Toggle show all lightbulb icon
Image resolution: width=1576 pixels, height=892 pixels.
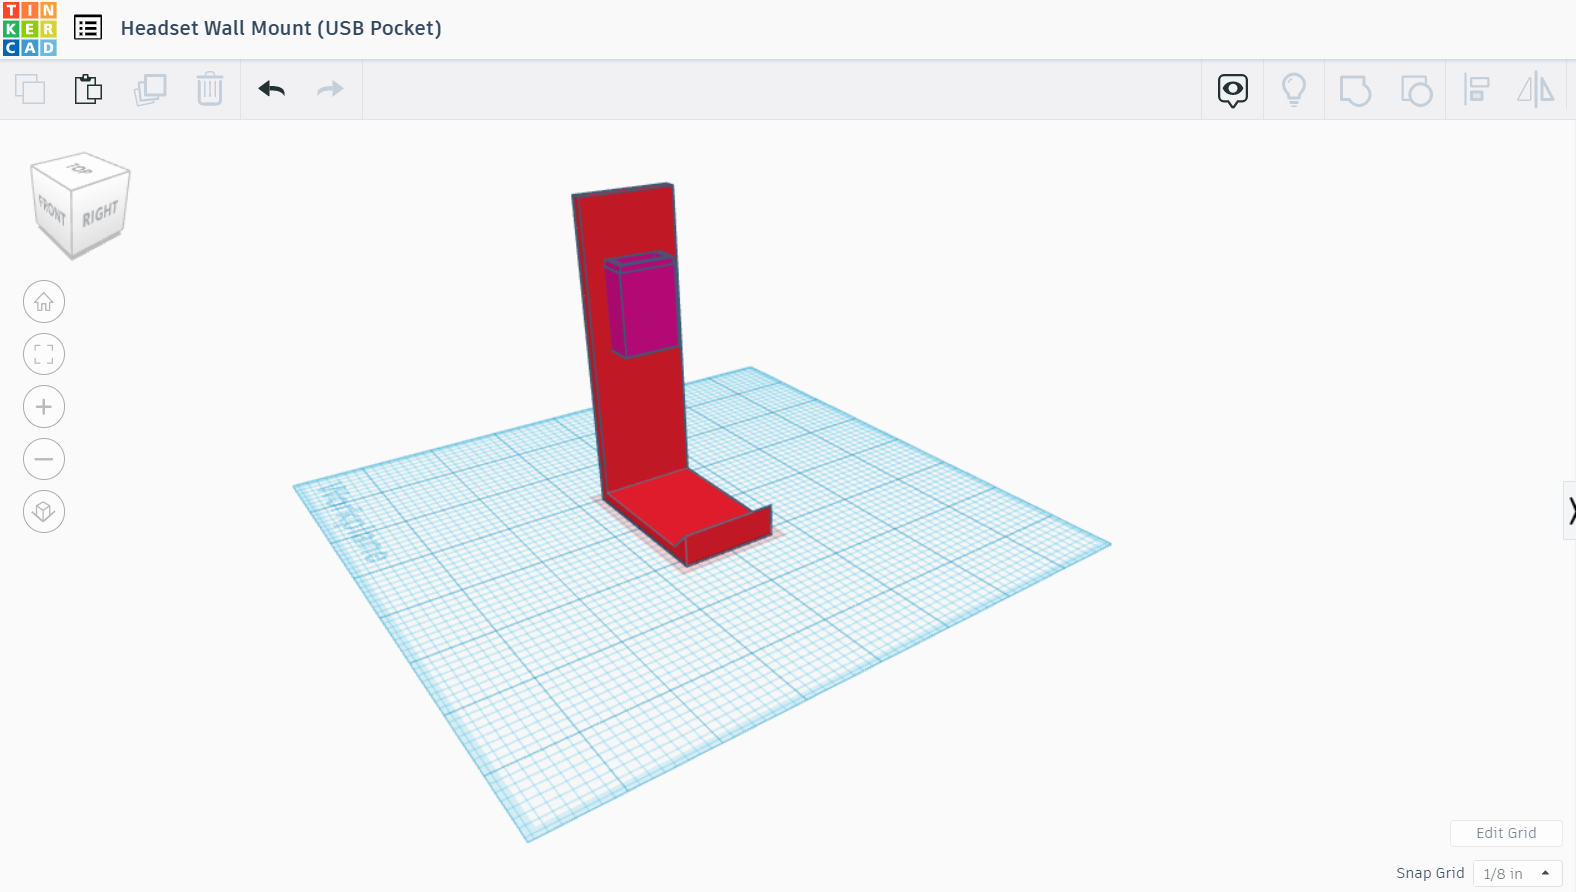1294,91
